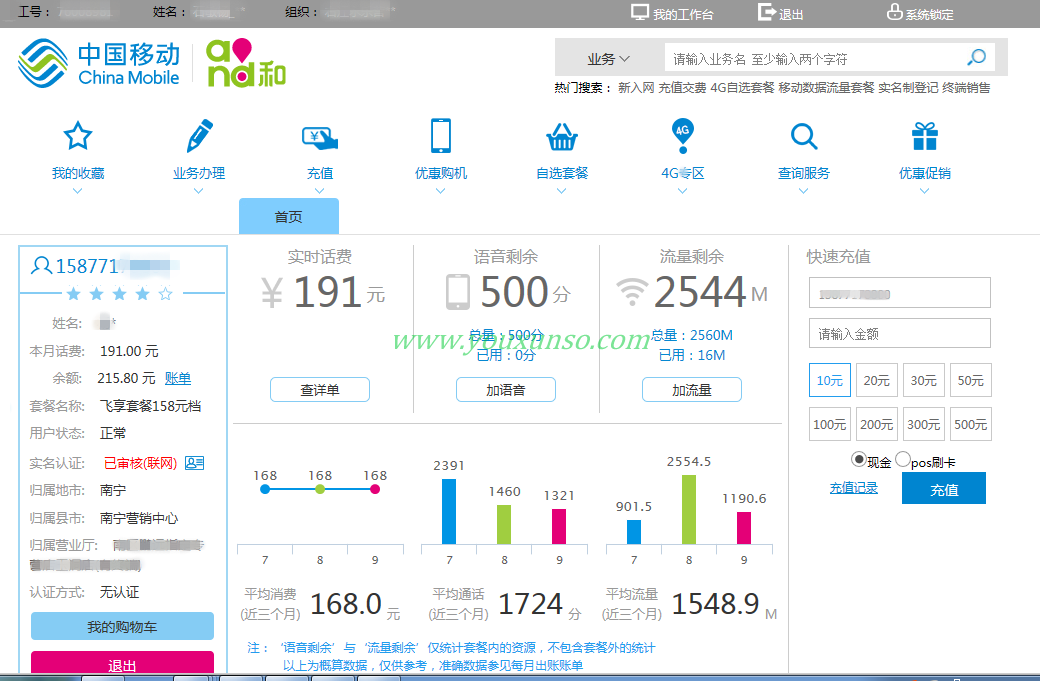Expand chevron under 我的收藏
Viewport: 1040px width, 681px height.
(x=78, y=191)
